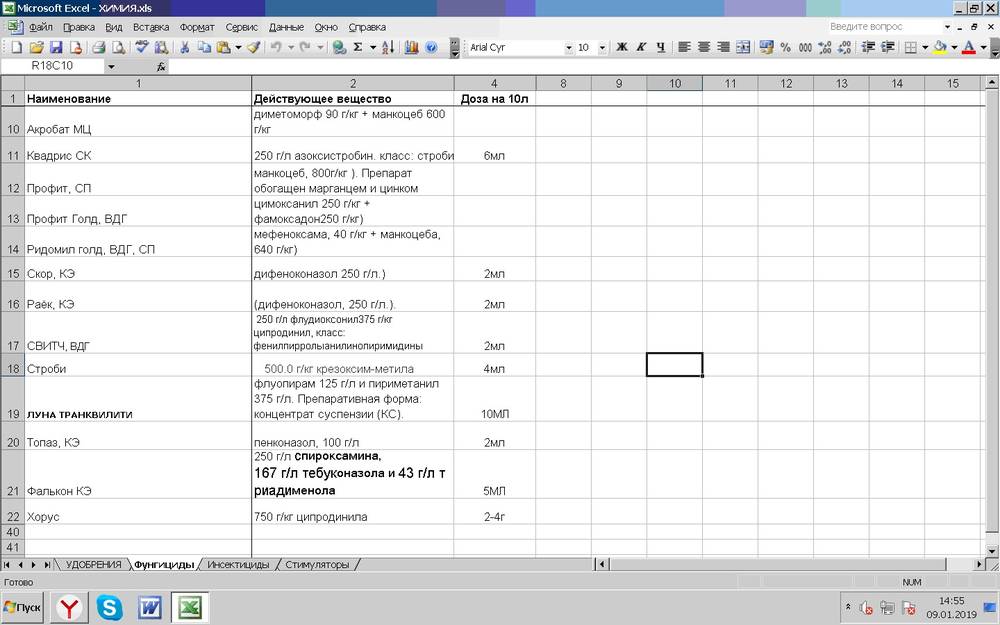This screenshot has height=625, width=1000.
Task: Click the Paste clipboard icon
Action: click(x=223, y=47)
